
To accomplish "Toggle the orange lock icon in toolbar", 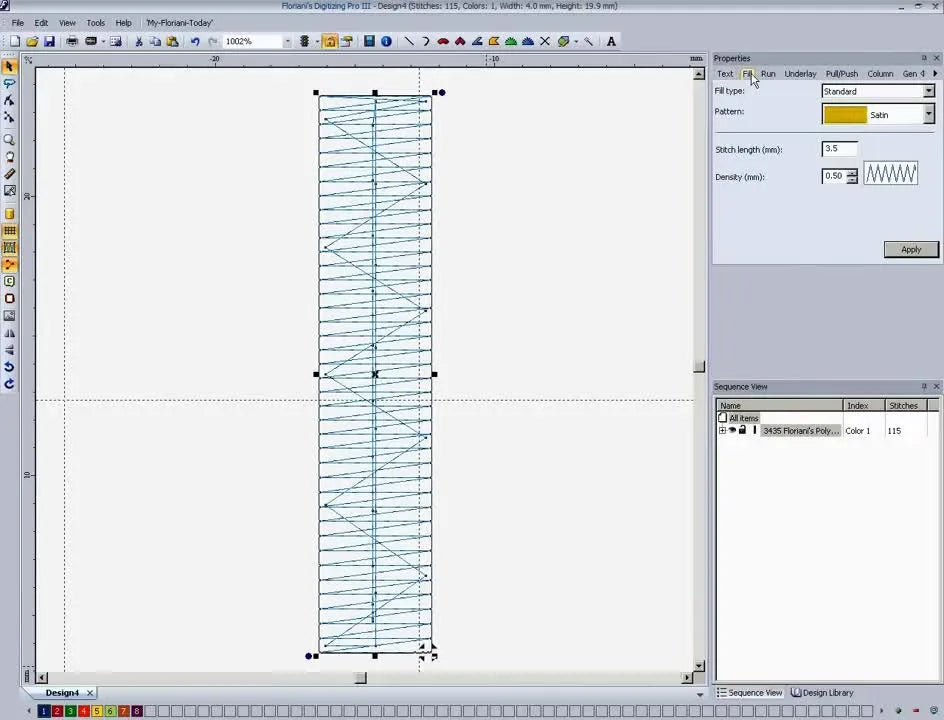I will [329, 41].
